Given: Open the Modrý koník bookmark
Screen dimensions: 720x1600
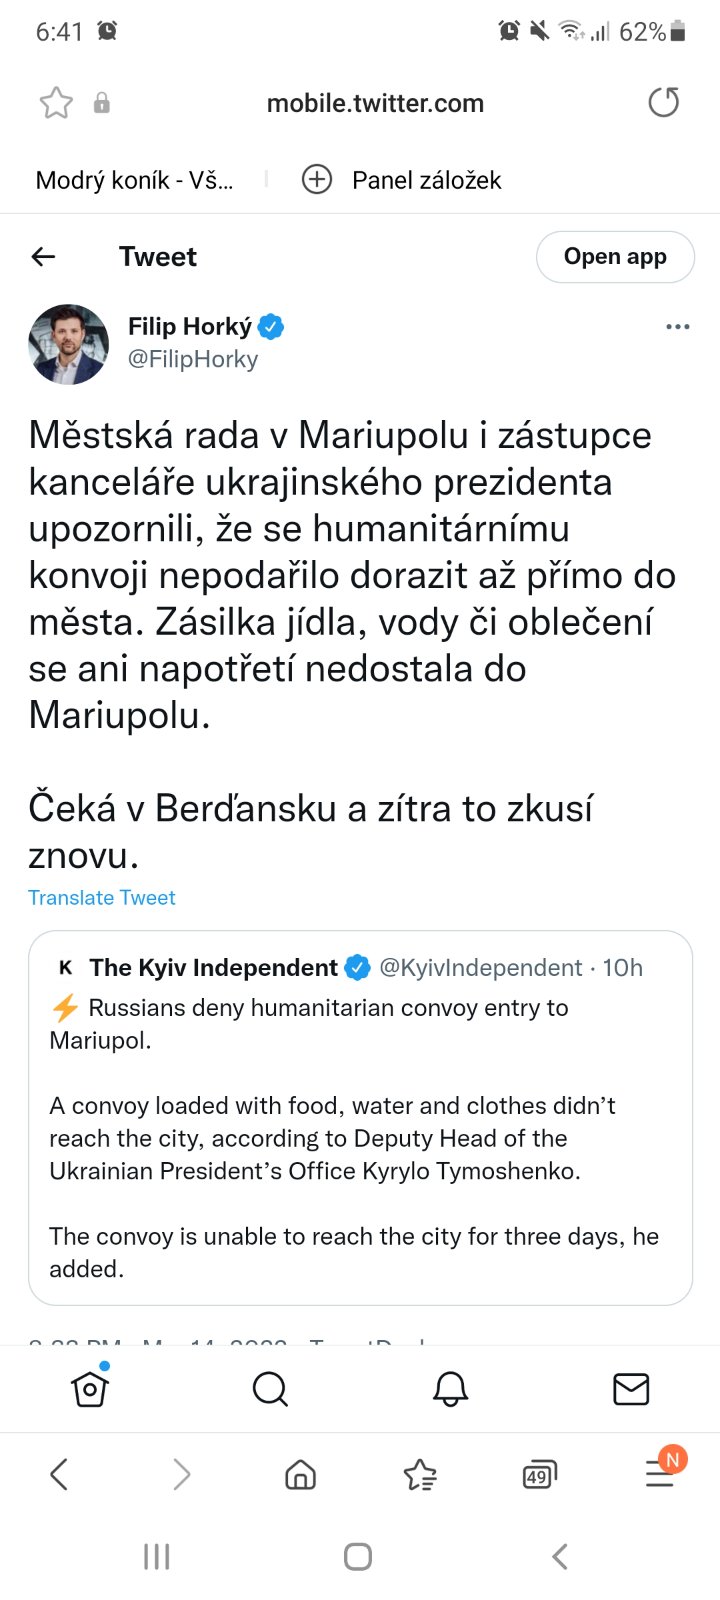Looking at the screenshot, I should coord(134,180).
